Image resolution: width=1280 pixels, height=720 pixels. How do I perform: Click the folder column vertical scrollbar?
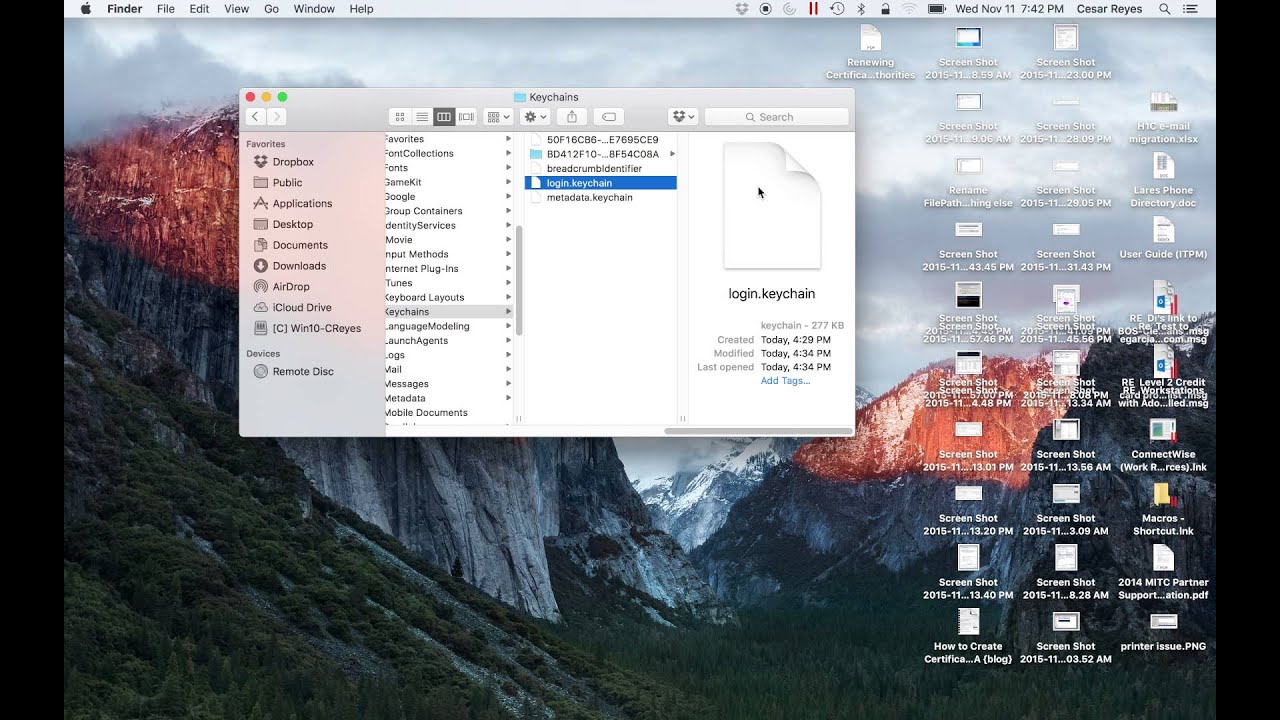click(x=519, y=280)
